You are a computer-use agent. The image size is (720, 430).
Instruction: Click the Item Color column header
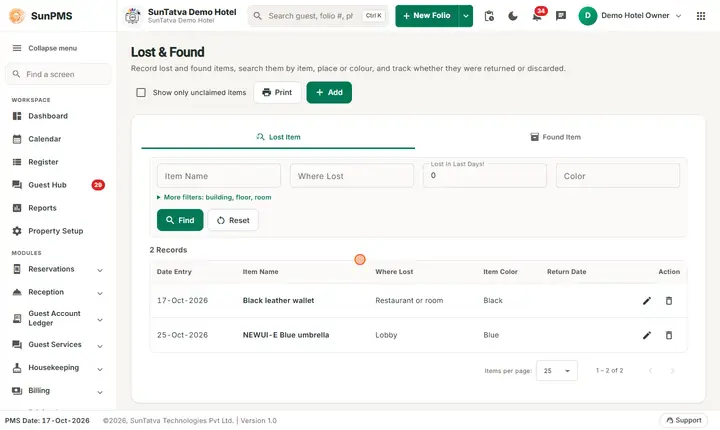coord(500,272)
